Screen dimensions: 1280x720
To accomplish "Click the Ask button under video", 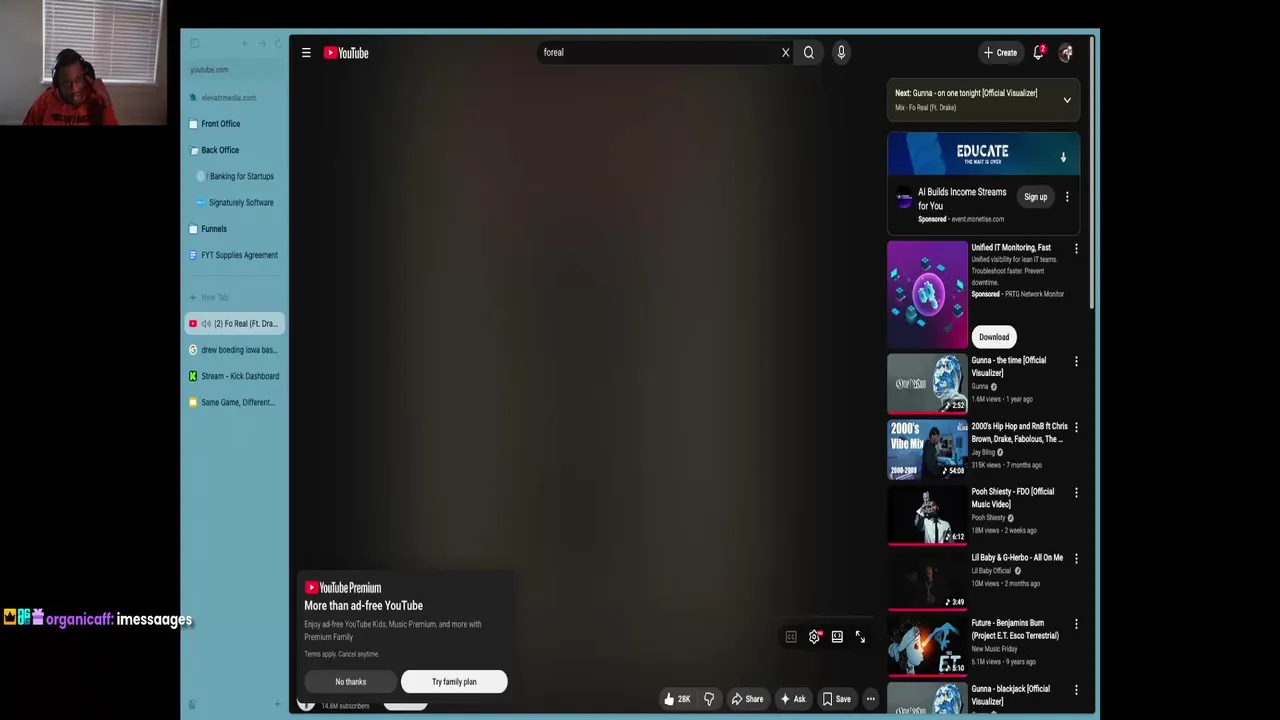I will tap(793, 699).
